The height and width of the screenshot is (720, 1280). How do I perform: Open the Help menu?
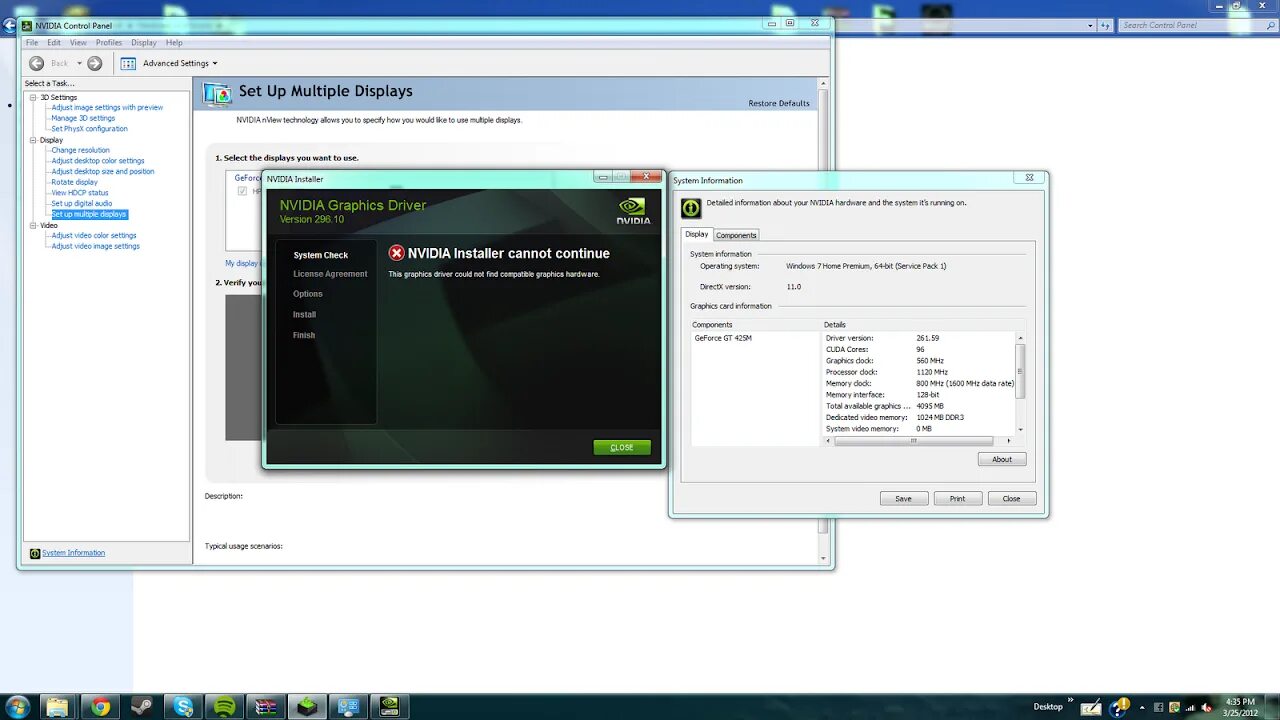174,43
